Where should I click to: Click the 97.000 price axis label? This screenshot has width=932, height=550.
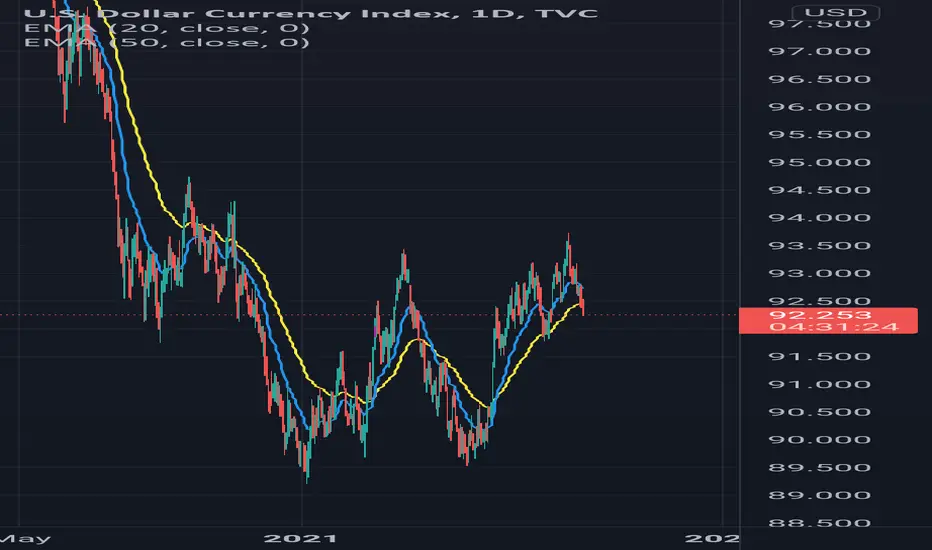point(820,51)
